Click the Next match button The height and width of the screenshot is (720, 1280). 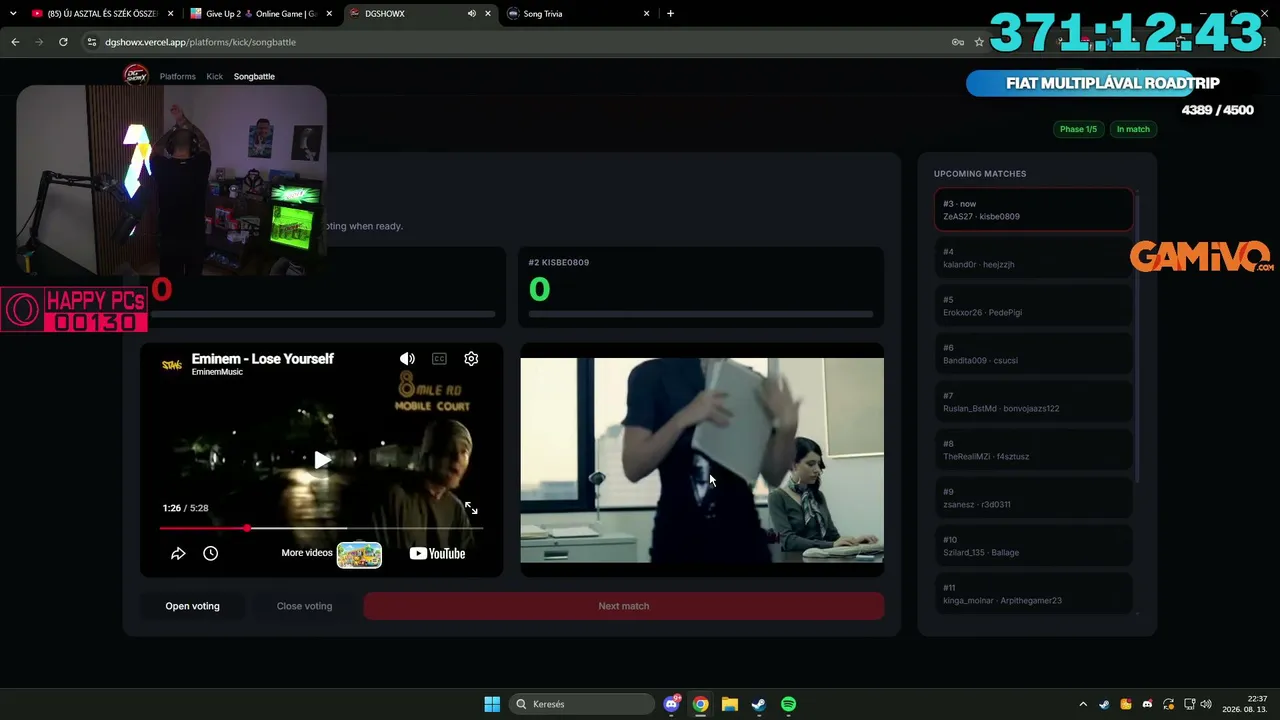(x=624, y=606)
